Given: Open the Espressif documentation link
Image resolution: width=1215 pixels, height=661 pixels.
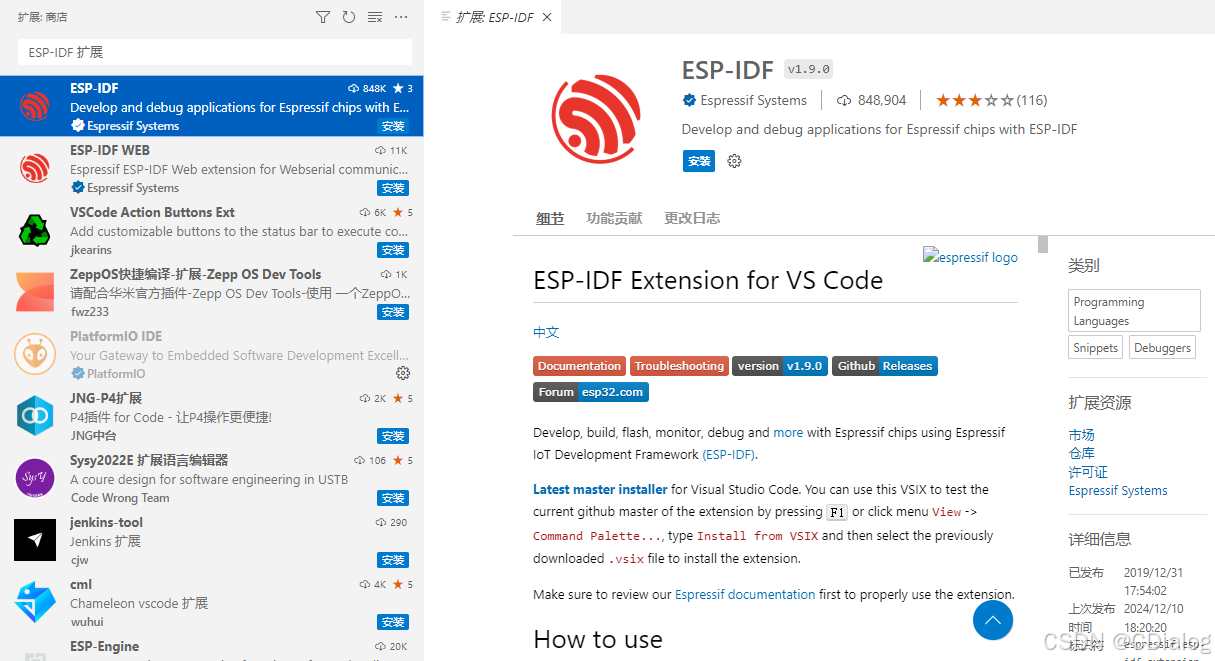Looking at the screenshot, I should 745,594.
